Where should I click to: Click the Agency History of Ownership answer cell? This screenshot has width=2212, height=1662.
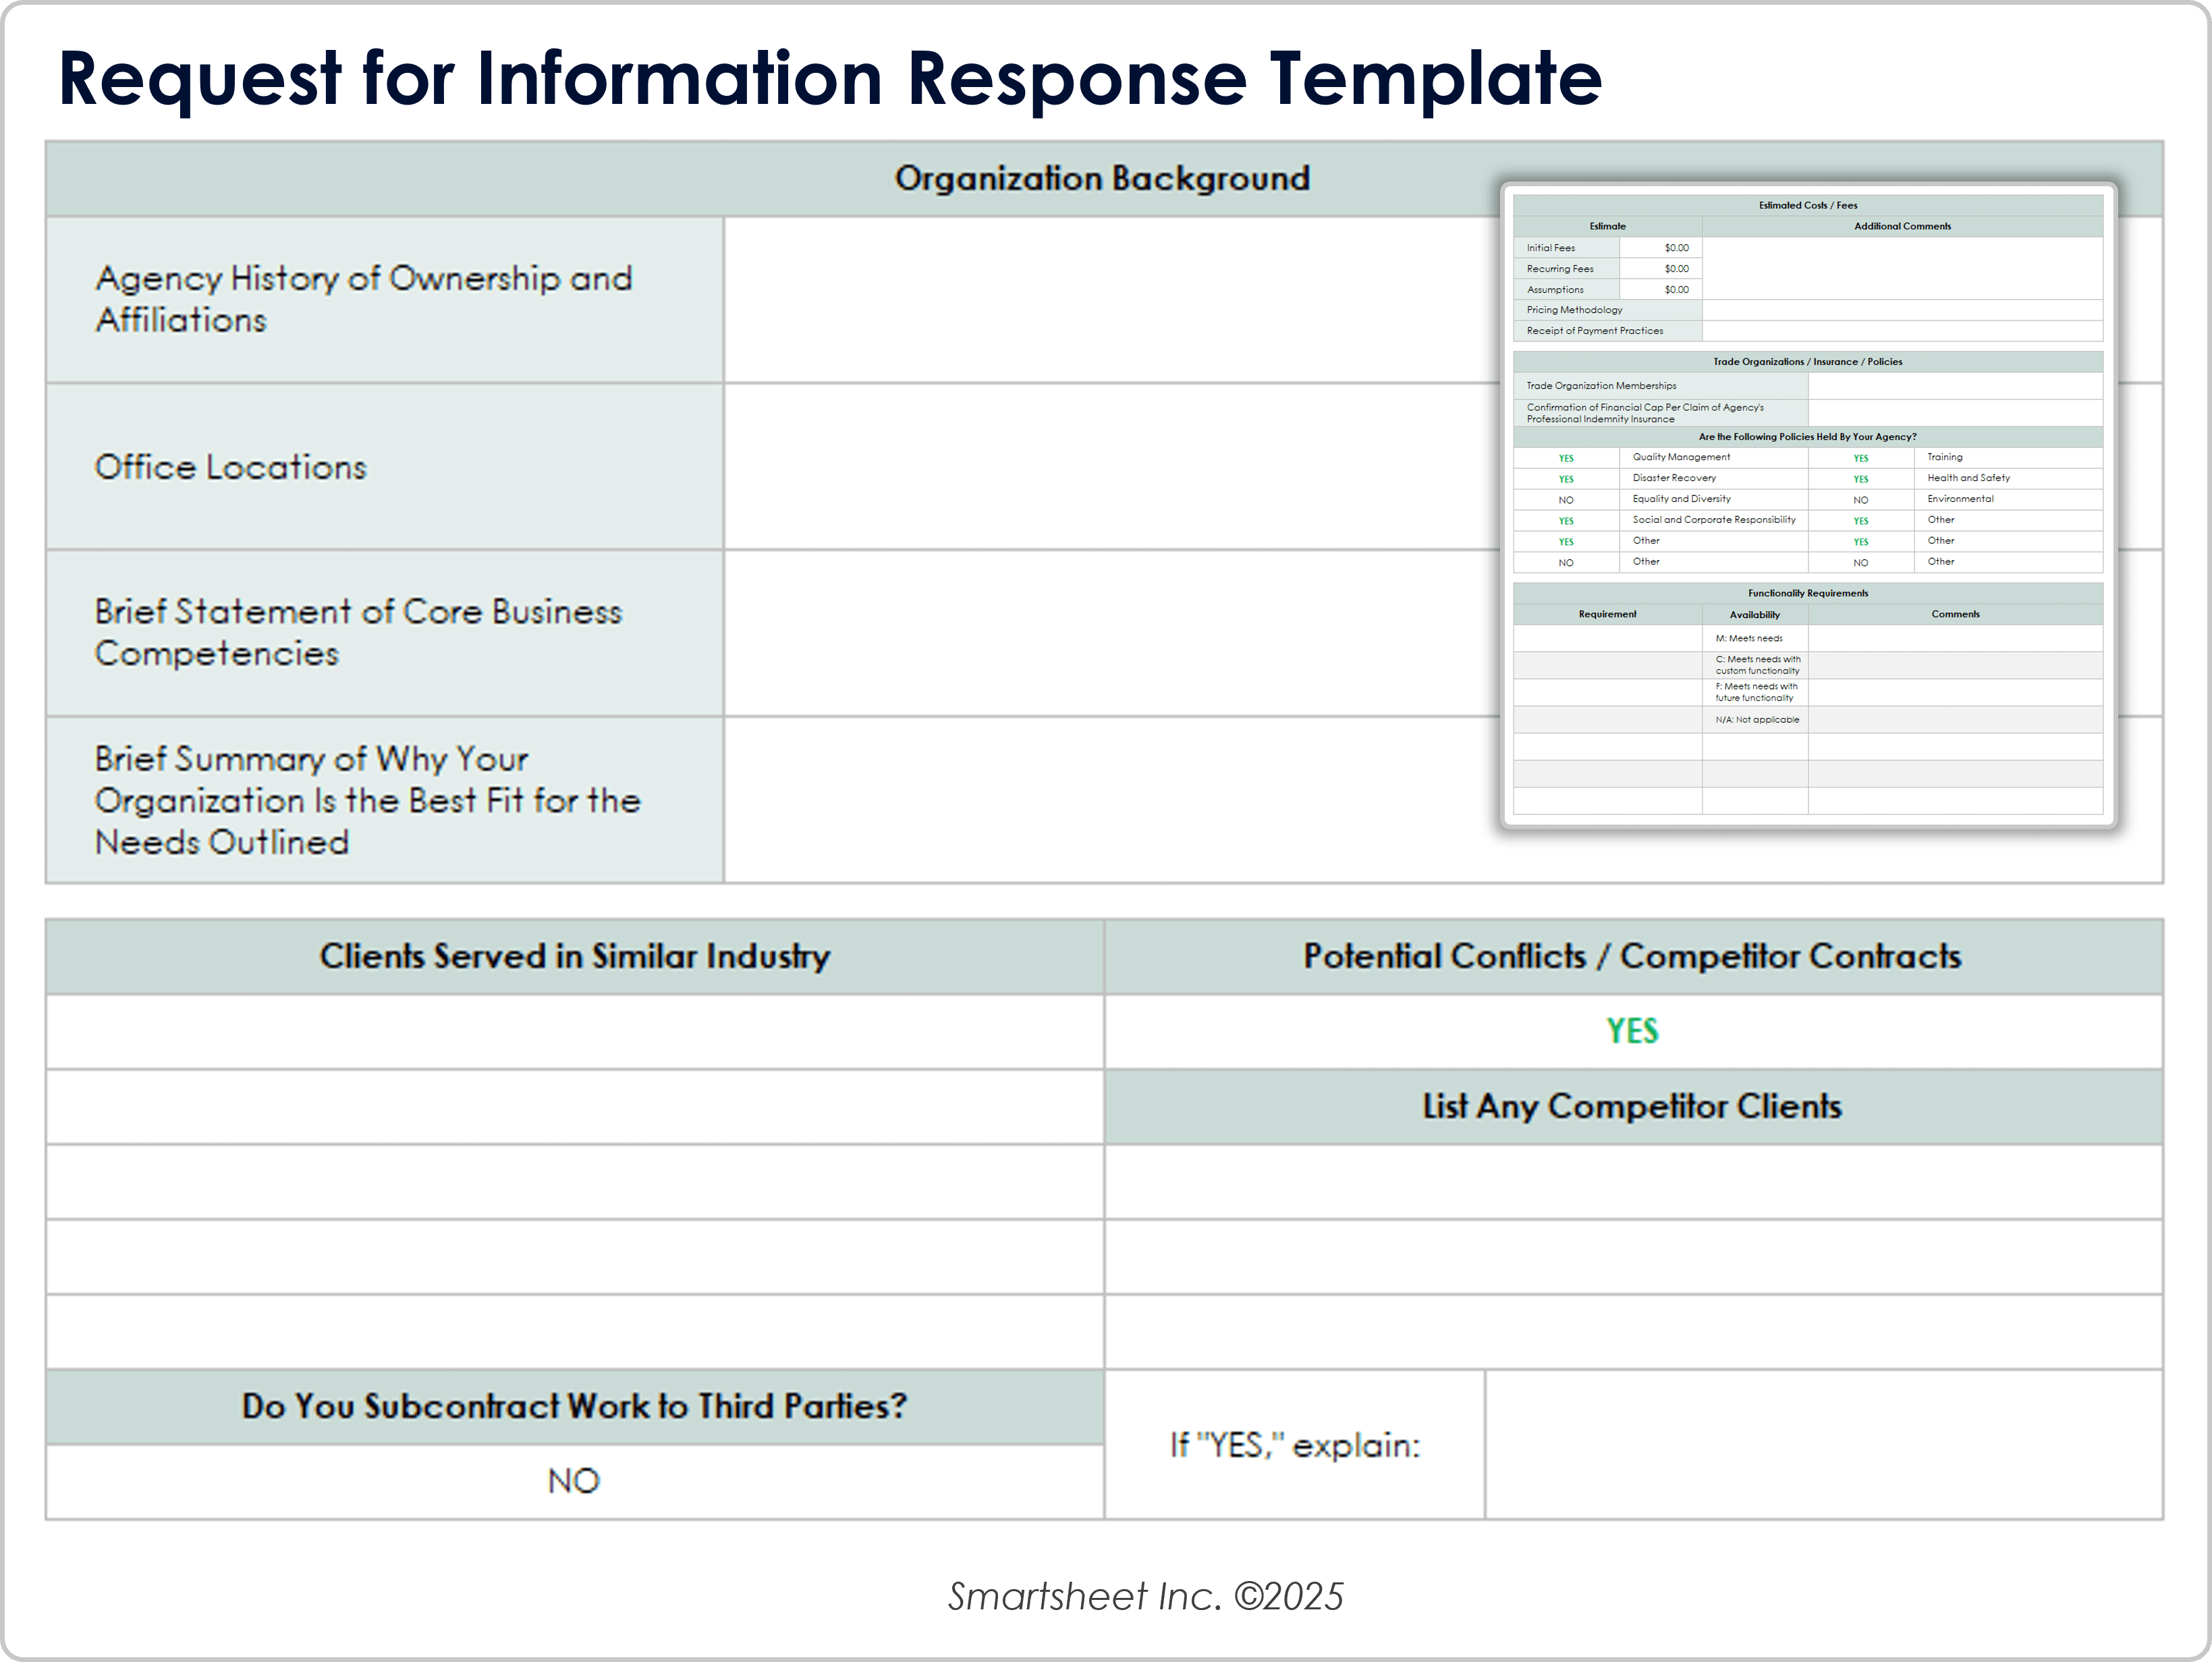click(x=1100, y=300)
